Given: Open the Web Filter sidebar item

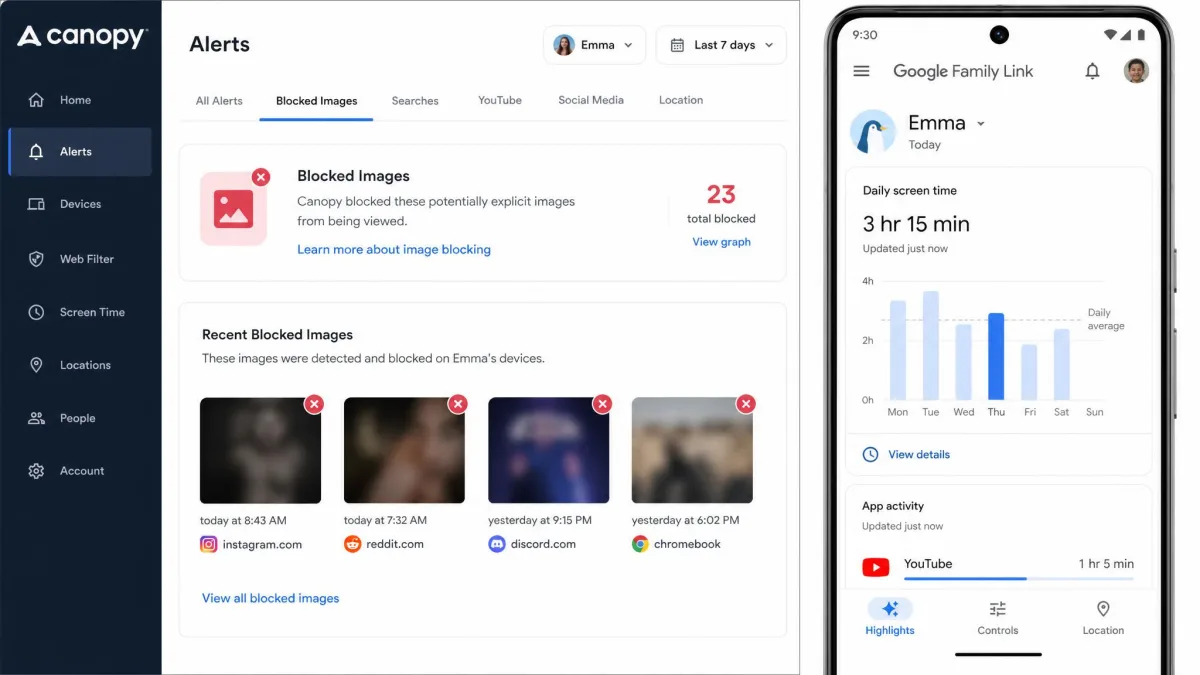Looking at the screenshot, I should tap(80, 259).
